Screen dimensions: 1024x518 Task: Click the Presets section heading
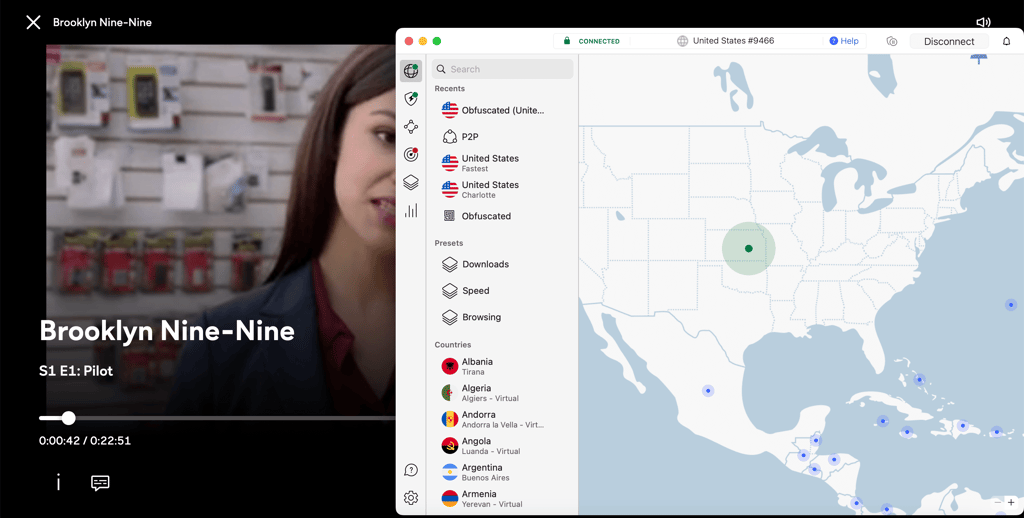(449, 243)
